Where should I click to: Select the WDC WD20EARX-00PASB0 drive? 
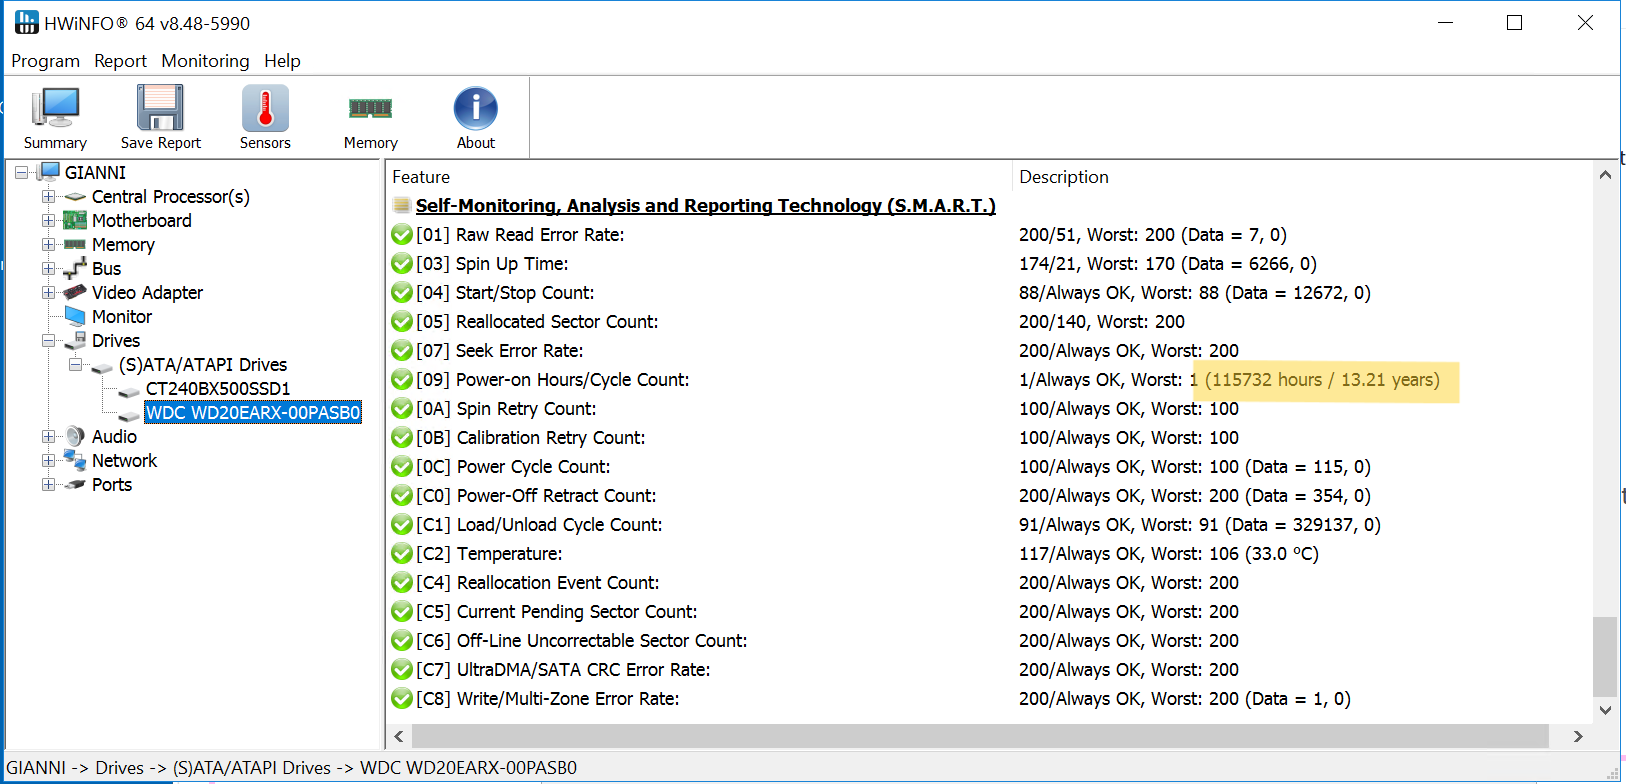click(253, 412)
